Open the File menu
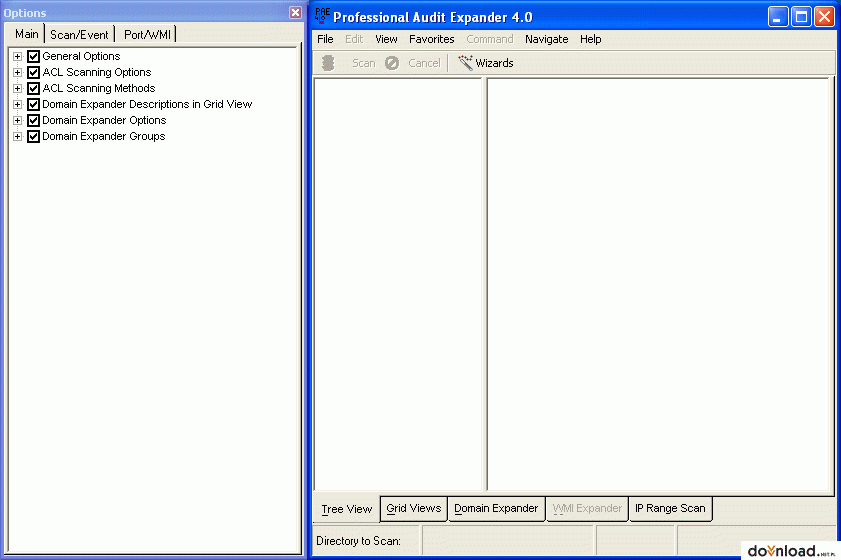841x560 pixels. click(x=325, y=39)
